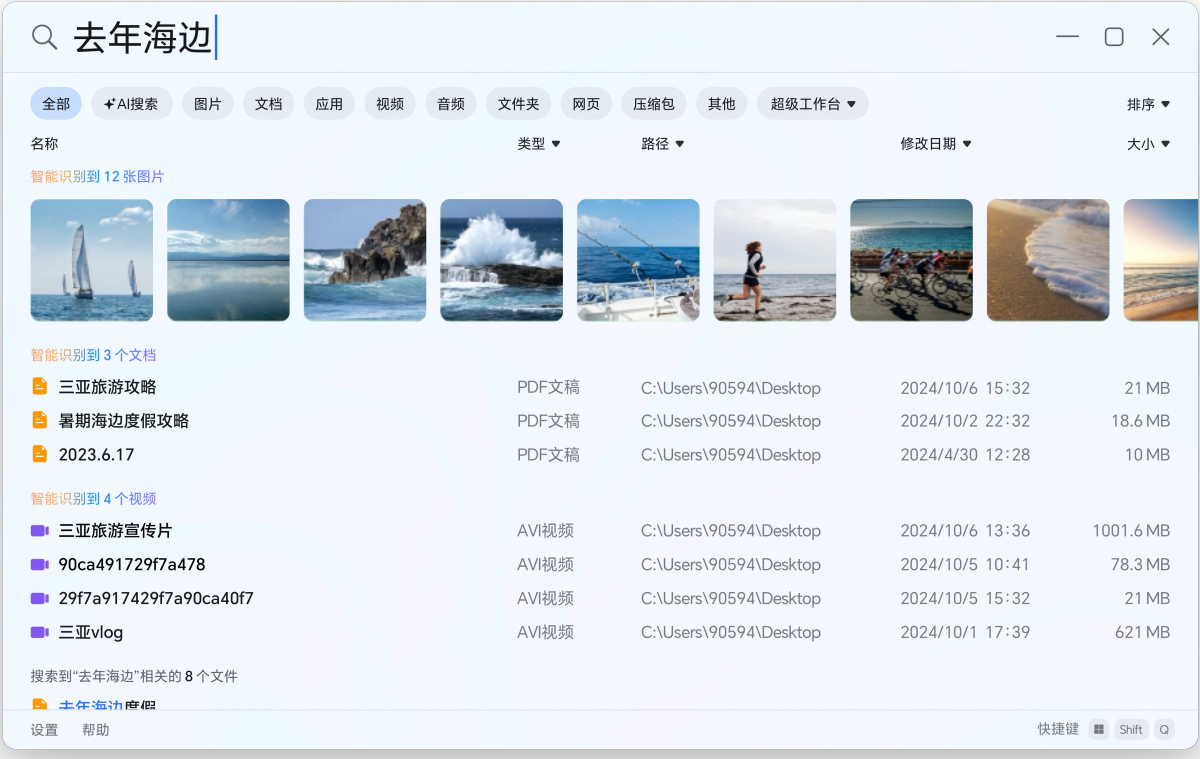
Task: Switch to the 全部 tab
Action: [x=55, y=103]
